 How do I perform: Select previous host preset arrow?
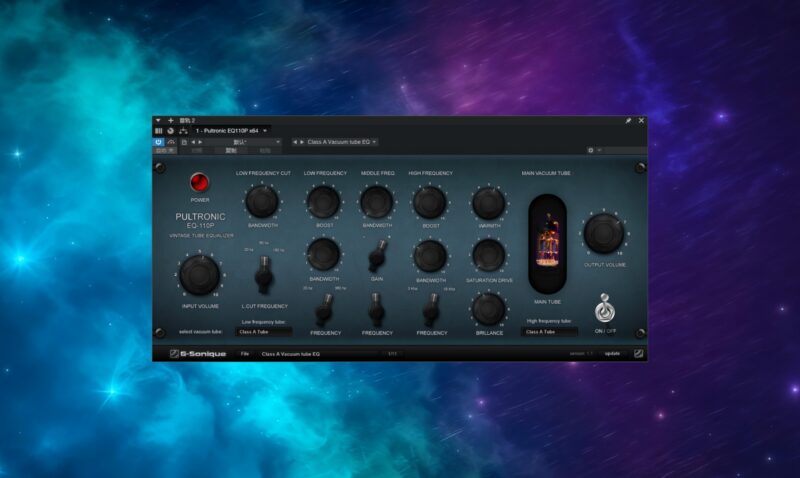click(x=193, y=142)
